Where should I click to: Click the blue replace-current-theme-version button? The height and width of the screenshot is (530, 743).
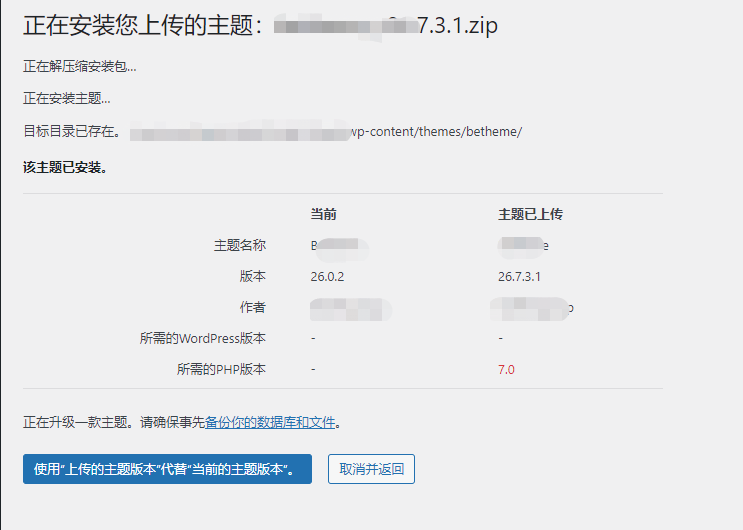pos(167,469)
